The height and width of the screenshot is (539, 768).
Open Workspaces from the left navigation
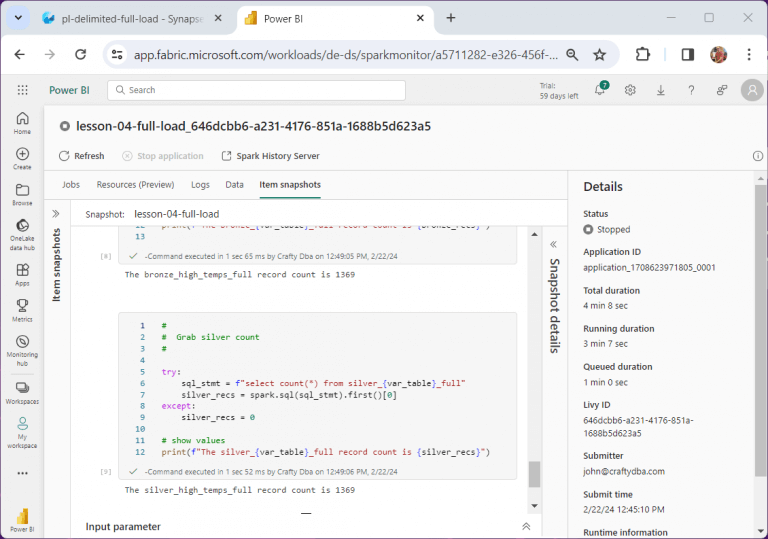tap(22, 391)
